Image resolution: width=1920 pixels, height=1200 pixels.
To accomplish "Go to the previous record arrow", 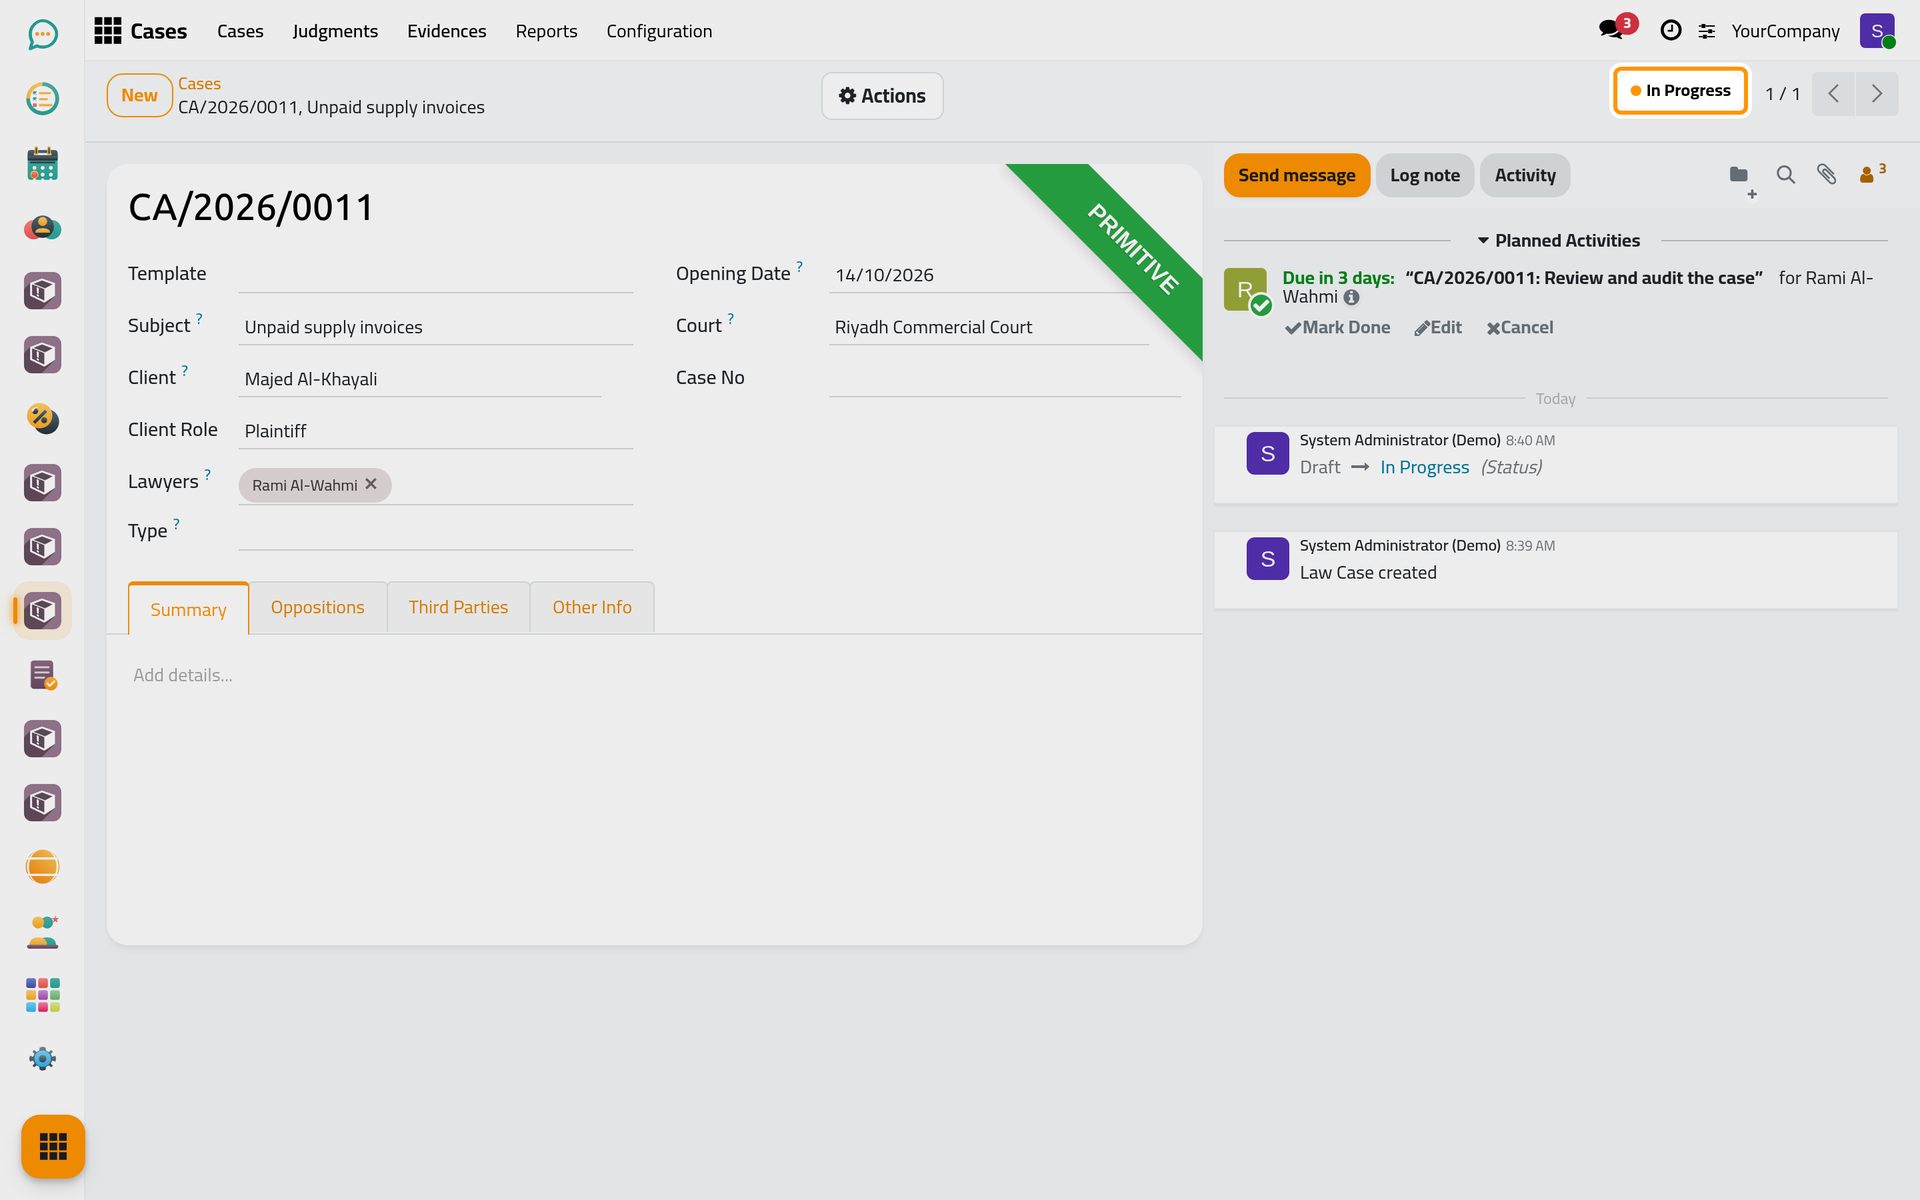I will 1834,94.
